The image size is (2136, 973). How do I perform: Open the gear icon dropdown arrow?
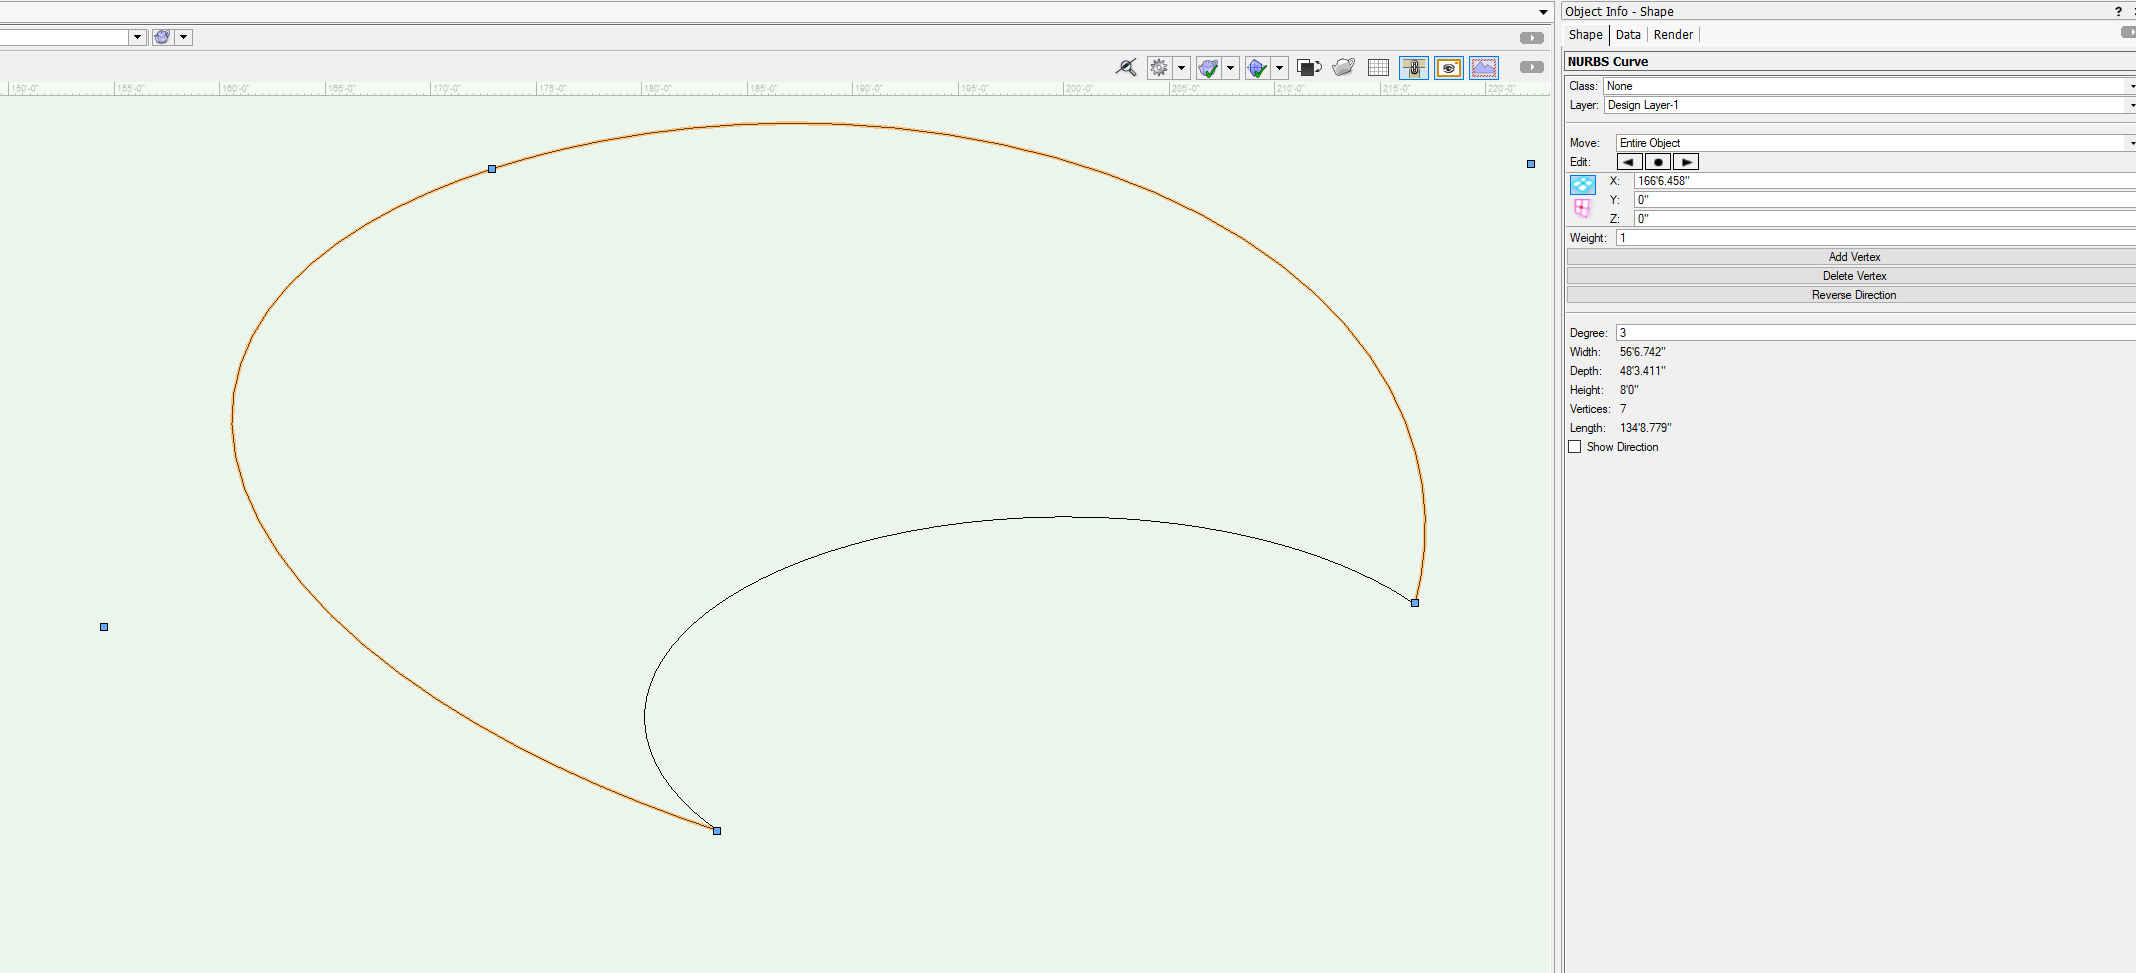click(1182, 68)
